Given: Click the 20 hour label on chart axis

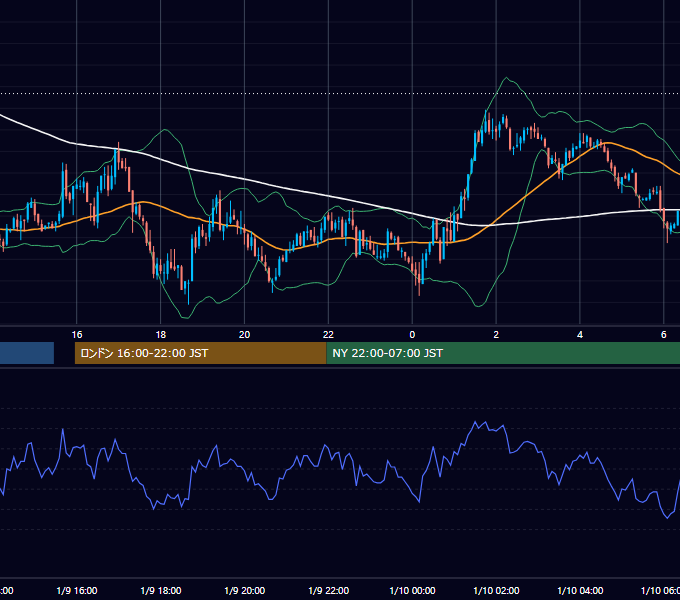Looking at the screenshot, I should (x=245, y=334).
